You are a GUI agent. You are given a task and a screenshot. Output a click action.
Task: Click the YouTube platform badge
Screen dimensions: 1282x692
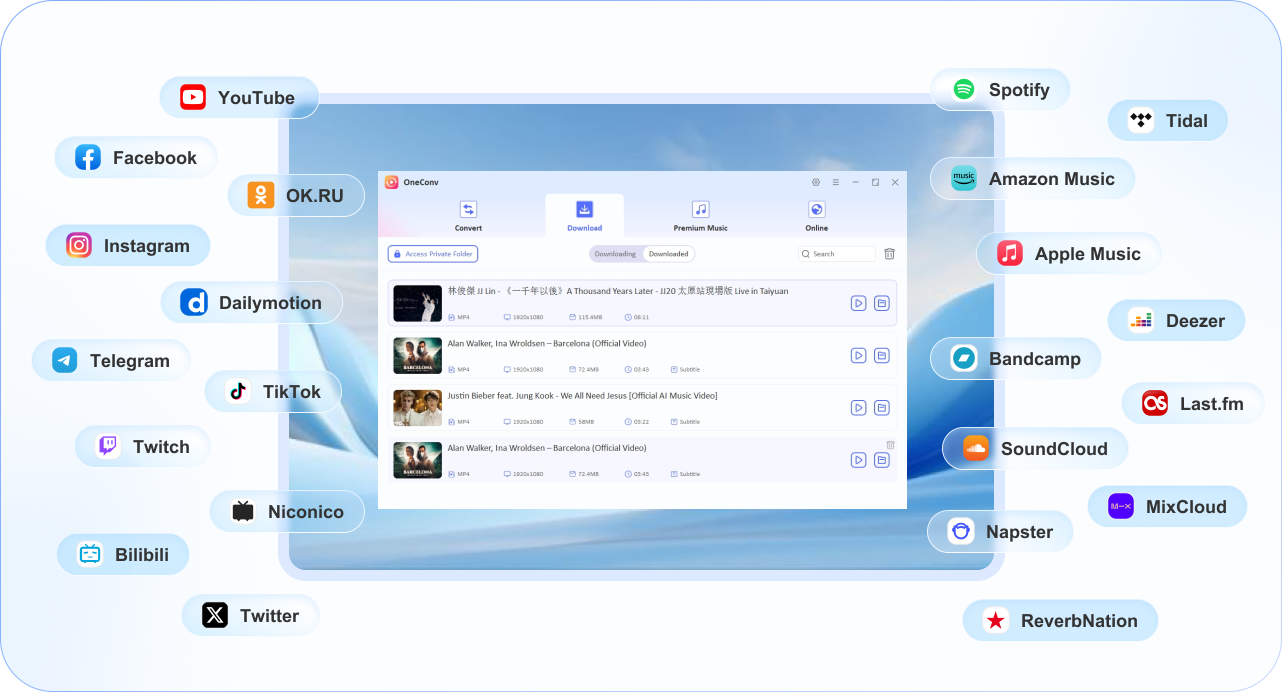tap(239, 98)
